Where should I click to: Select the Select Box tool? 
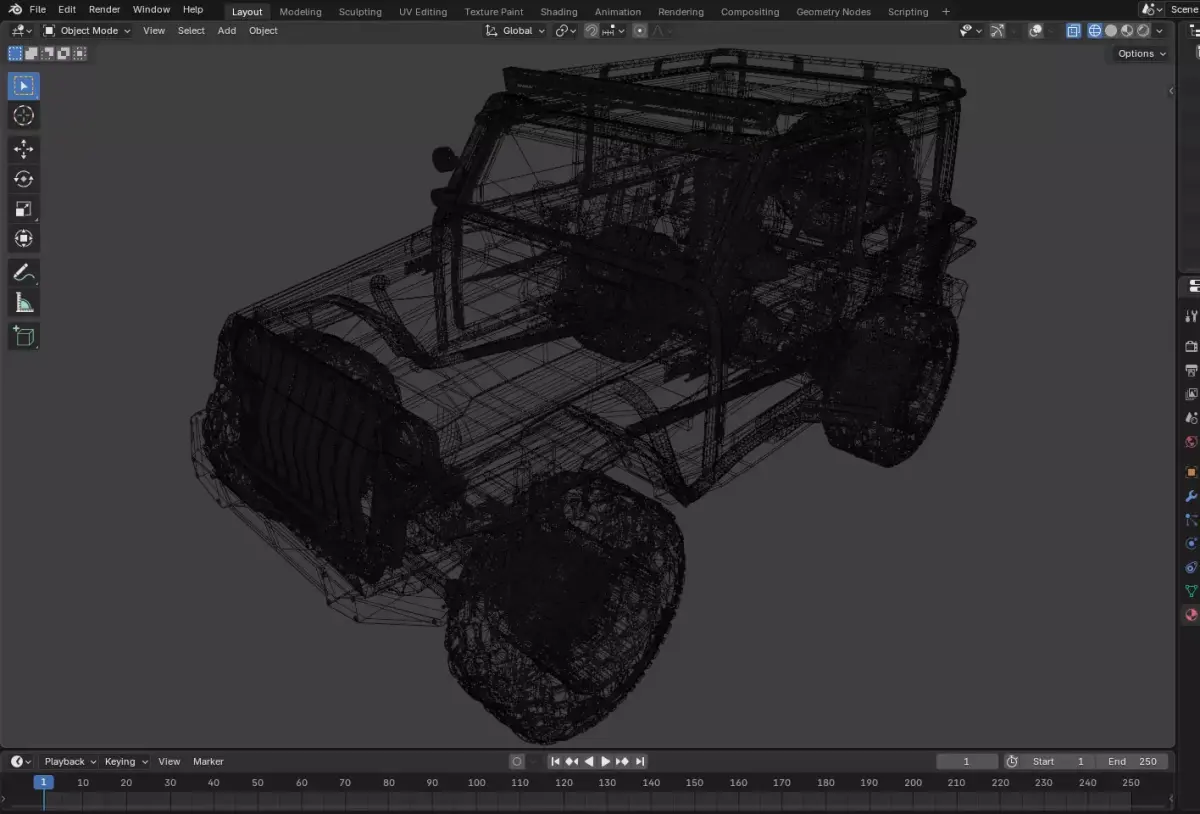(24, 86)
